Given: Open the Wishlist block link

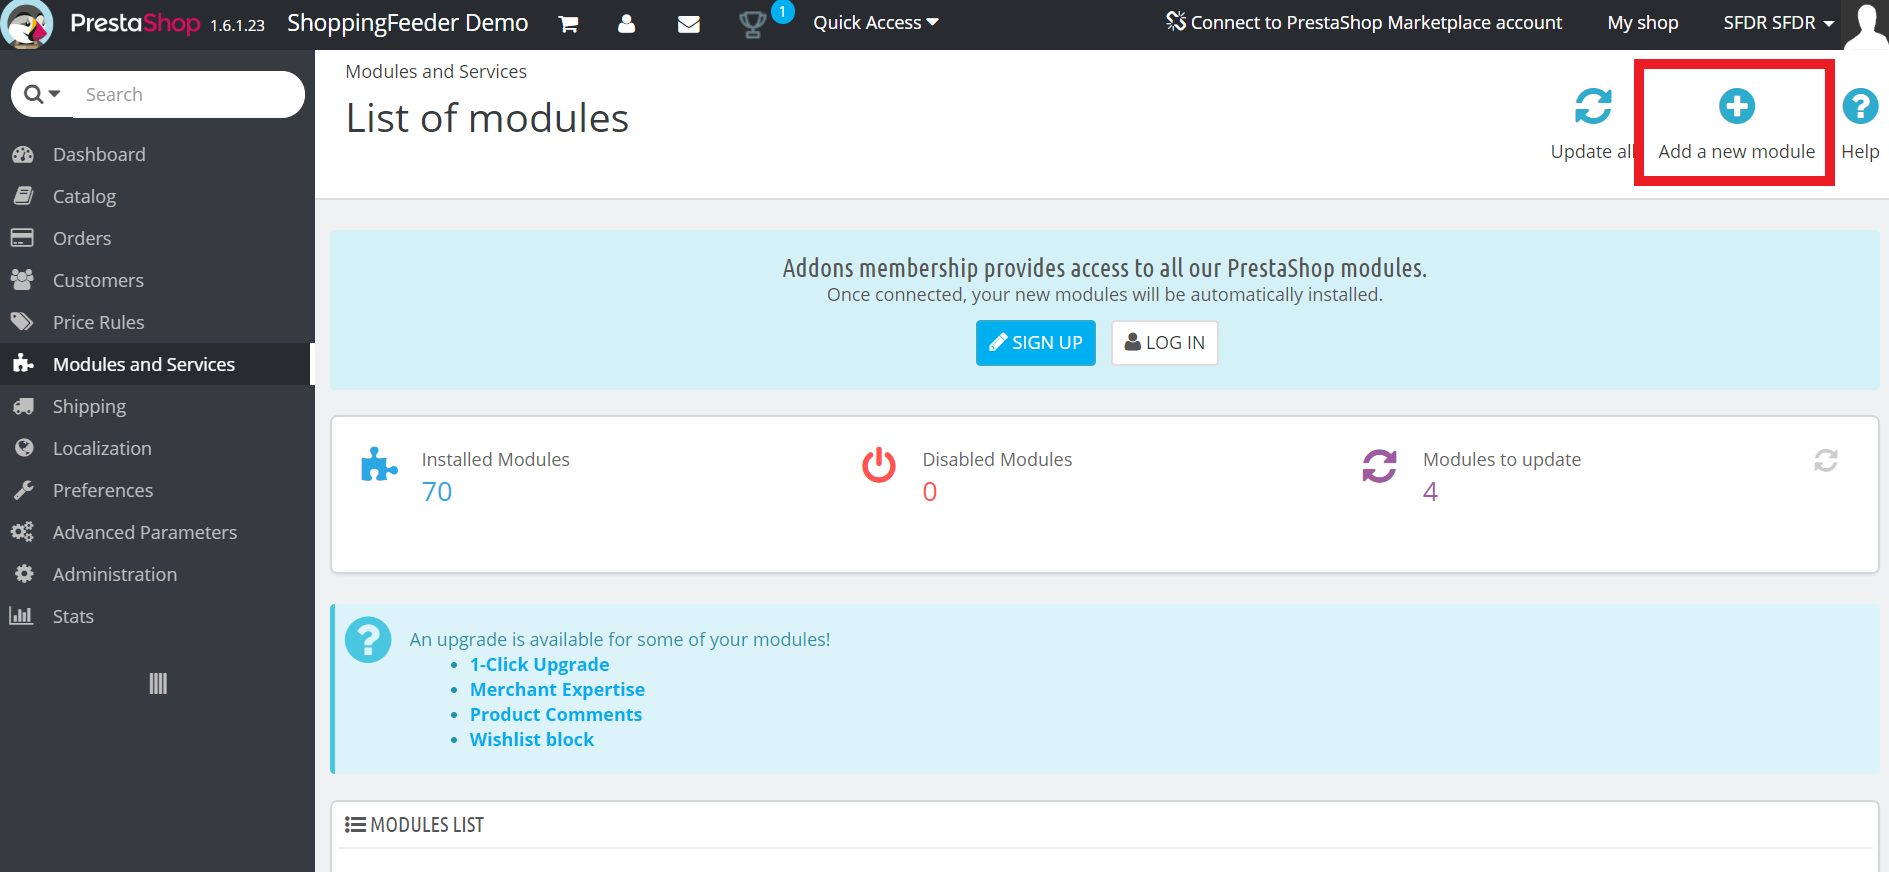Looking at the screenshot, I should click(x=532, y=739).
